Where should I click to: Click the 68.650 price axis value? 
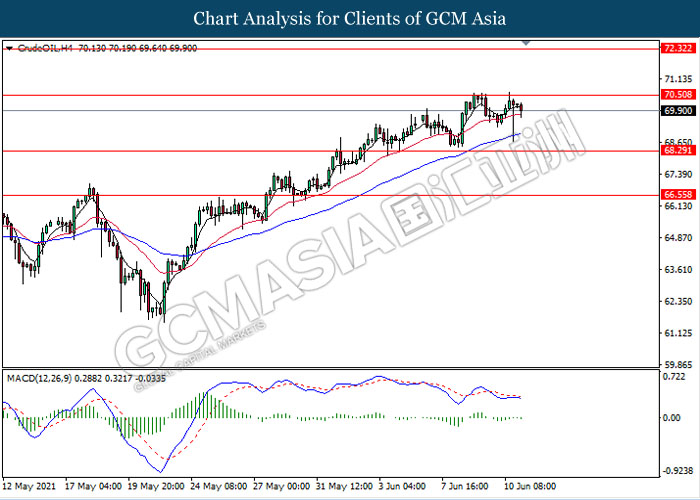tap(678, 141)
